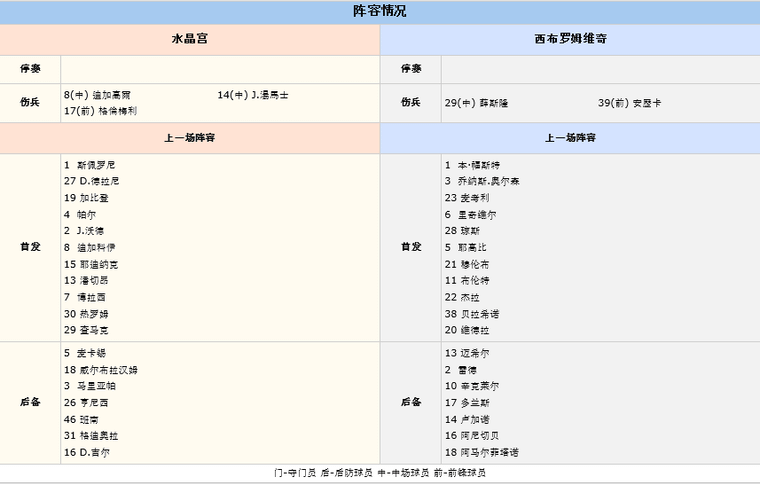This screenshot has height=484, width=760.
Task: Select substitute 26 亨尼西
Action: pos(86,403)
